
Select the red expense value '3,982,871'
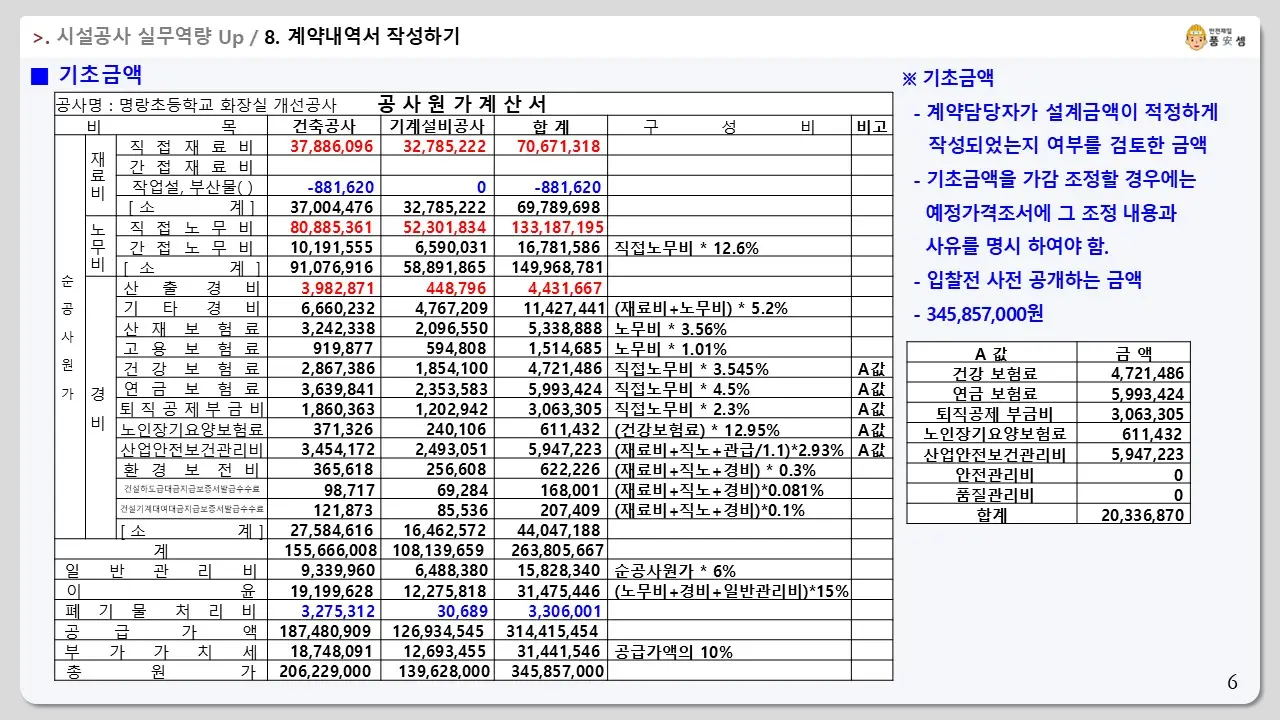click(337, 289)
